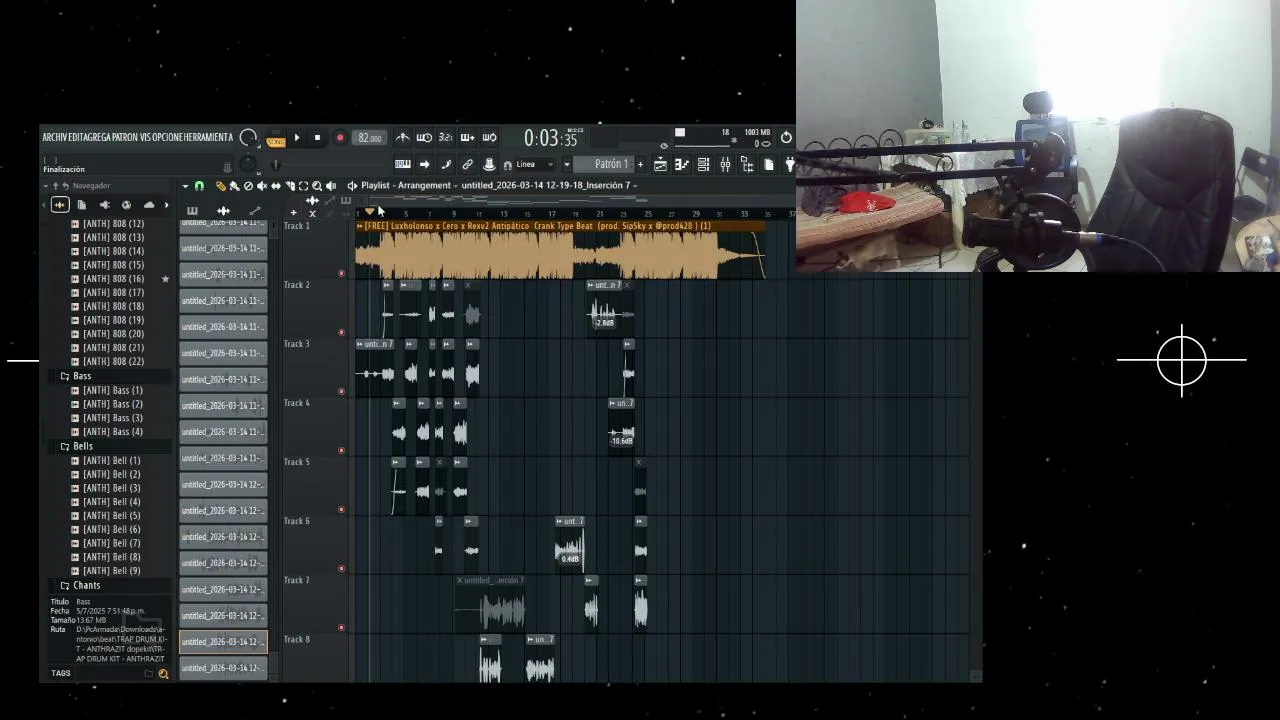The height and width of the screenshot is (720, 1280).
Task: Click the Play button in transport
Action: coord(297,138)
